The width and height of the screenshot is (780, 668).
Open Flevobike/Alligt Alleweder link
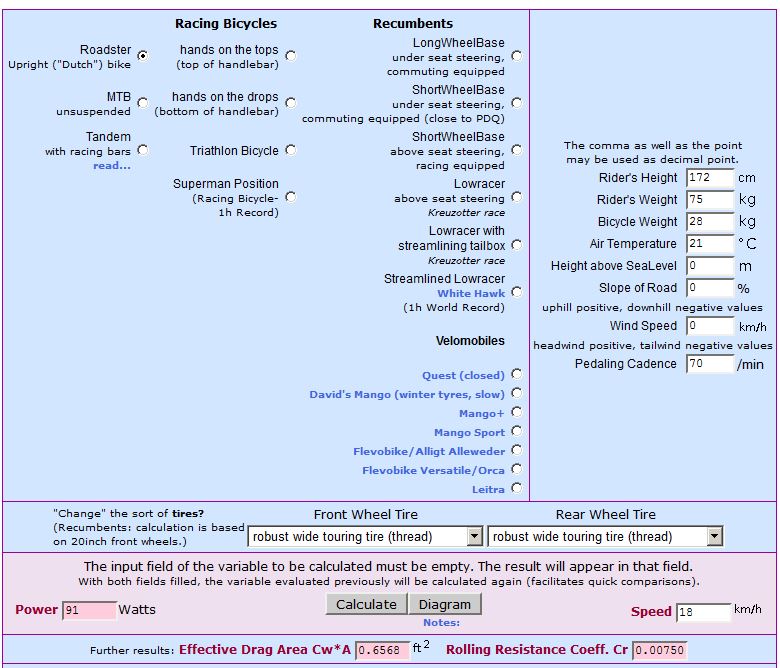tap(429, 452)
